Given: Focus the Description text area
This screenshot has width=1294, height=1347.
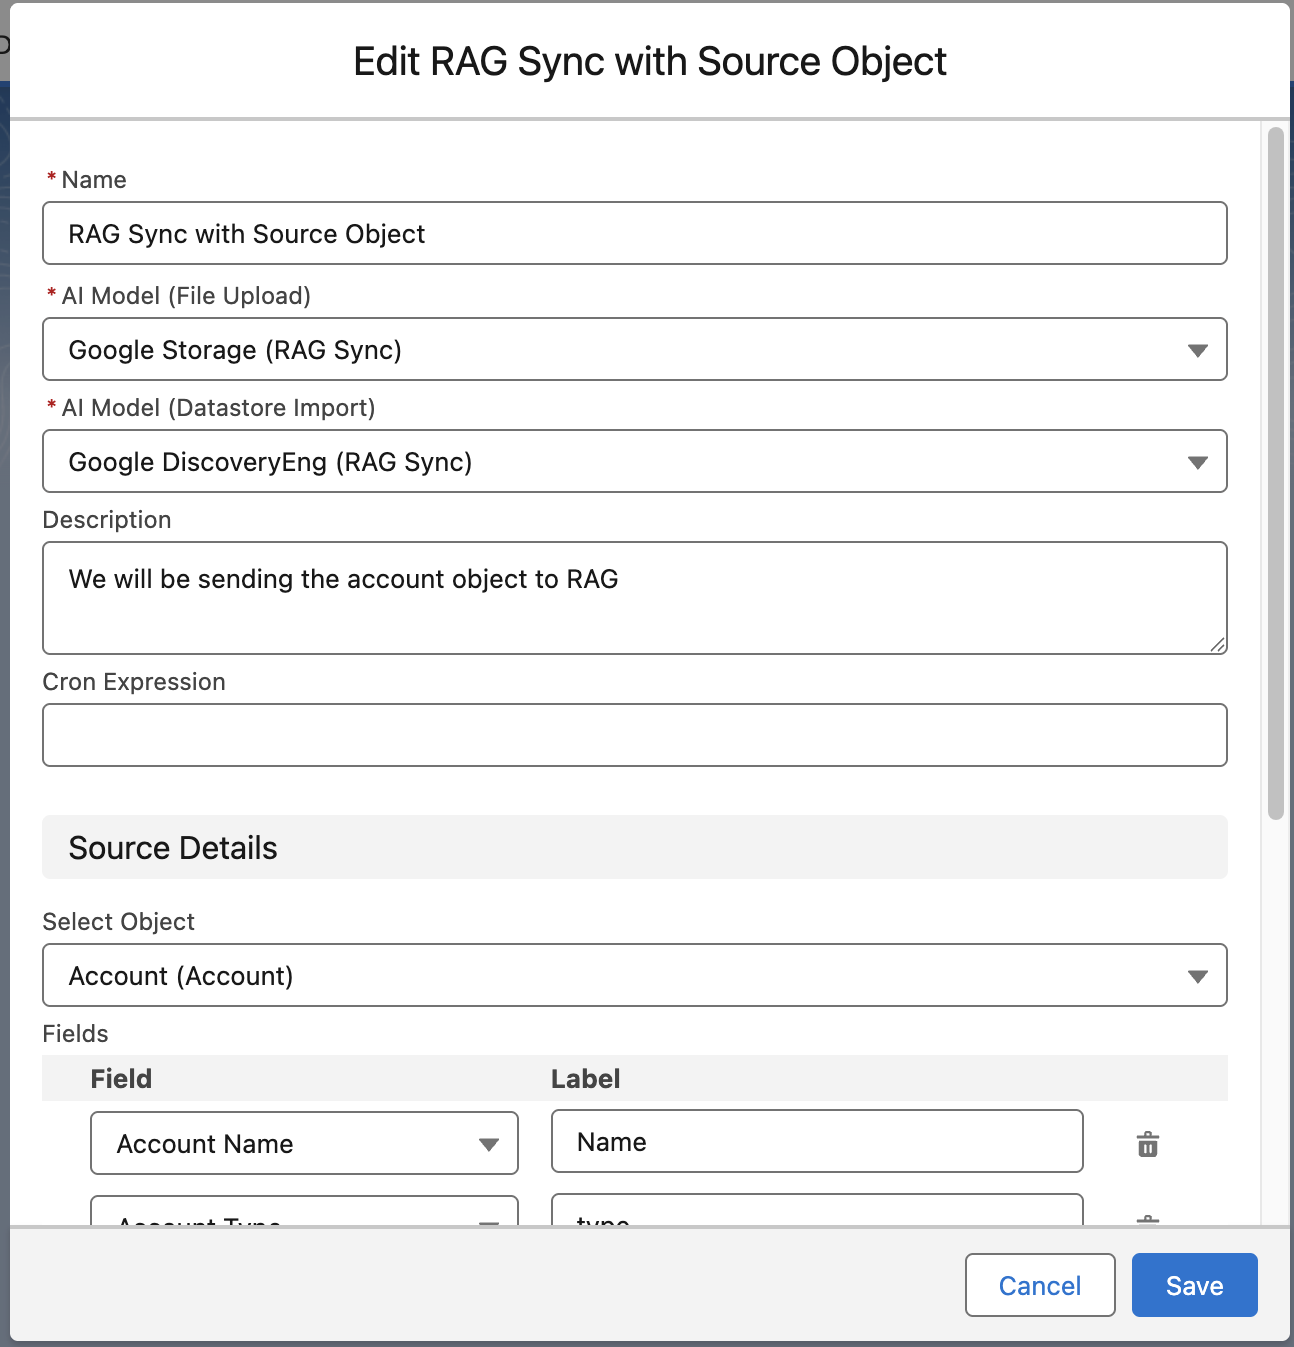Looking at the screenshot, I should tap(634, 598).
